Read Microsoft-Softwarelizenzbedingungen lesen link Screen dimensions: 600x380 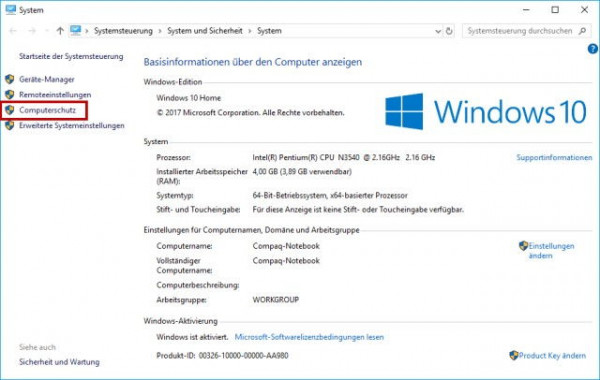click(309, 337)
